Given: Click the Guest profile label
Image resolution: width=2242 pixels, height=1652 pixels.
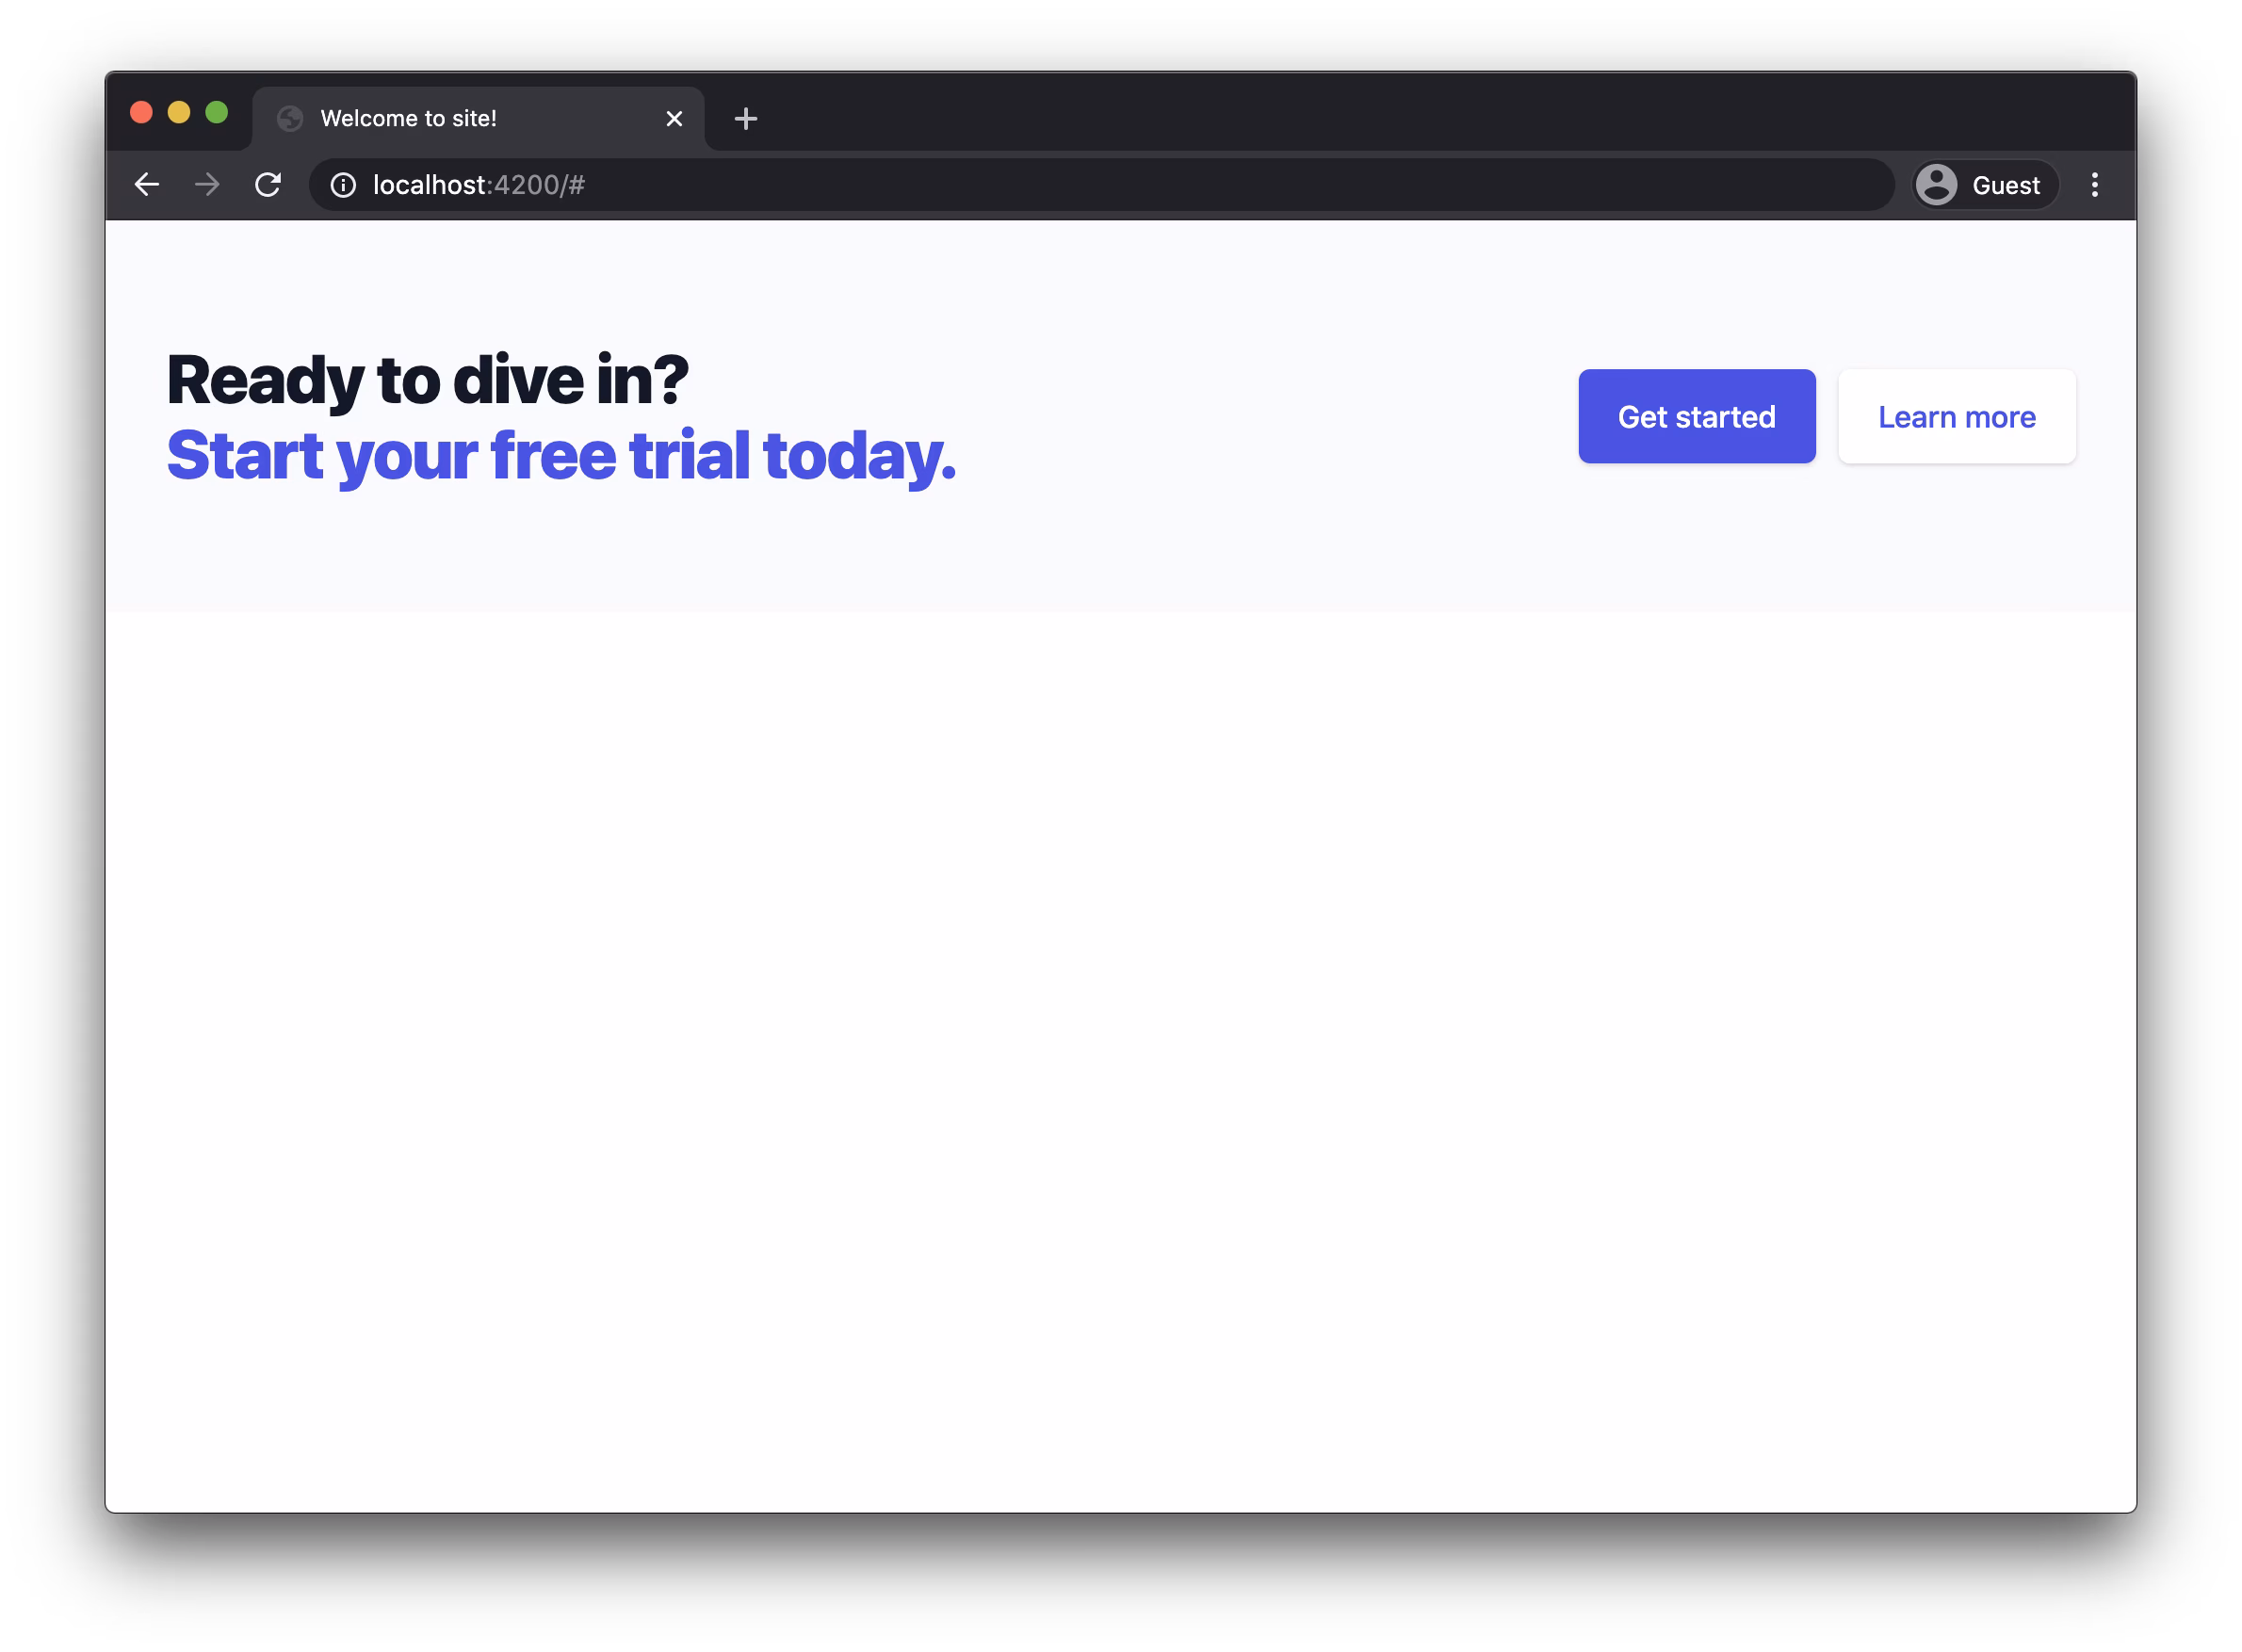Looking at the screenshot, I should (x=2005, y=185).
